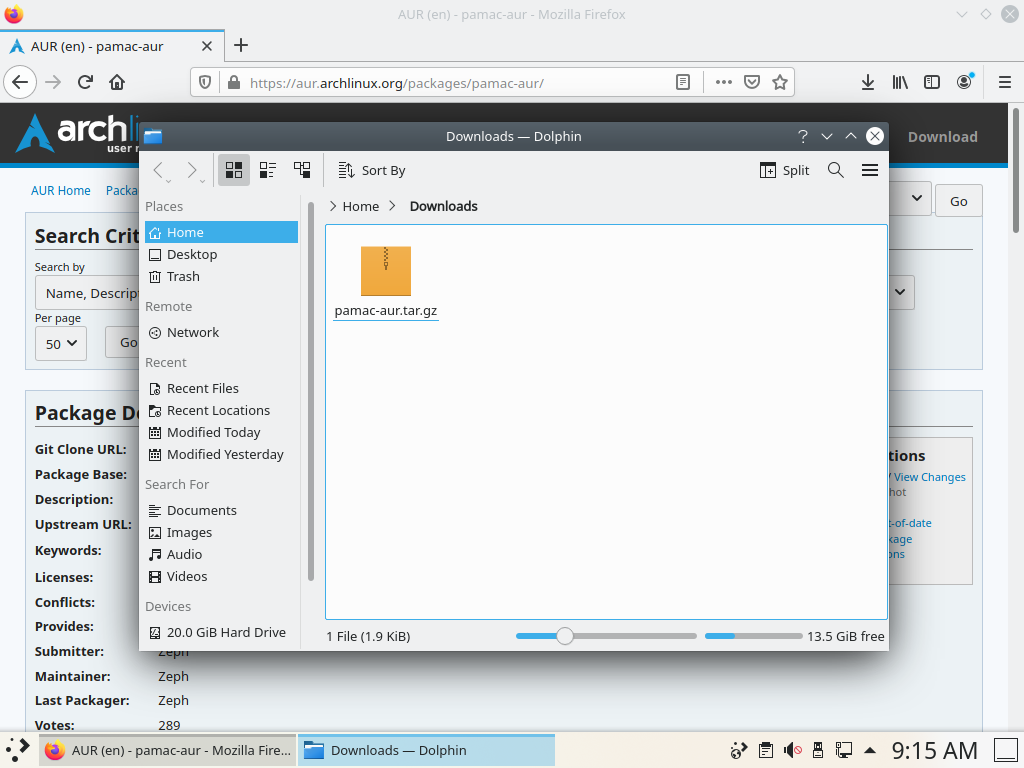Show Recent Files in Dolphin

(x=221, y=389)
